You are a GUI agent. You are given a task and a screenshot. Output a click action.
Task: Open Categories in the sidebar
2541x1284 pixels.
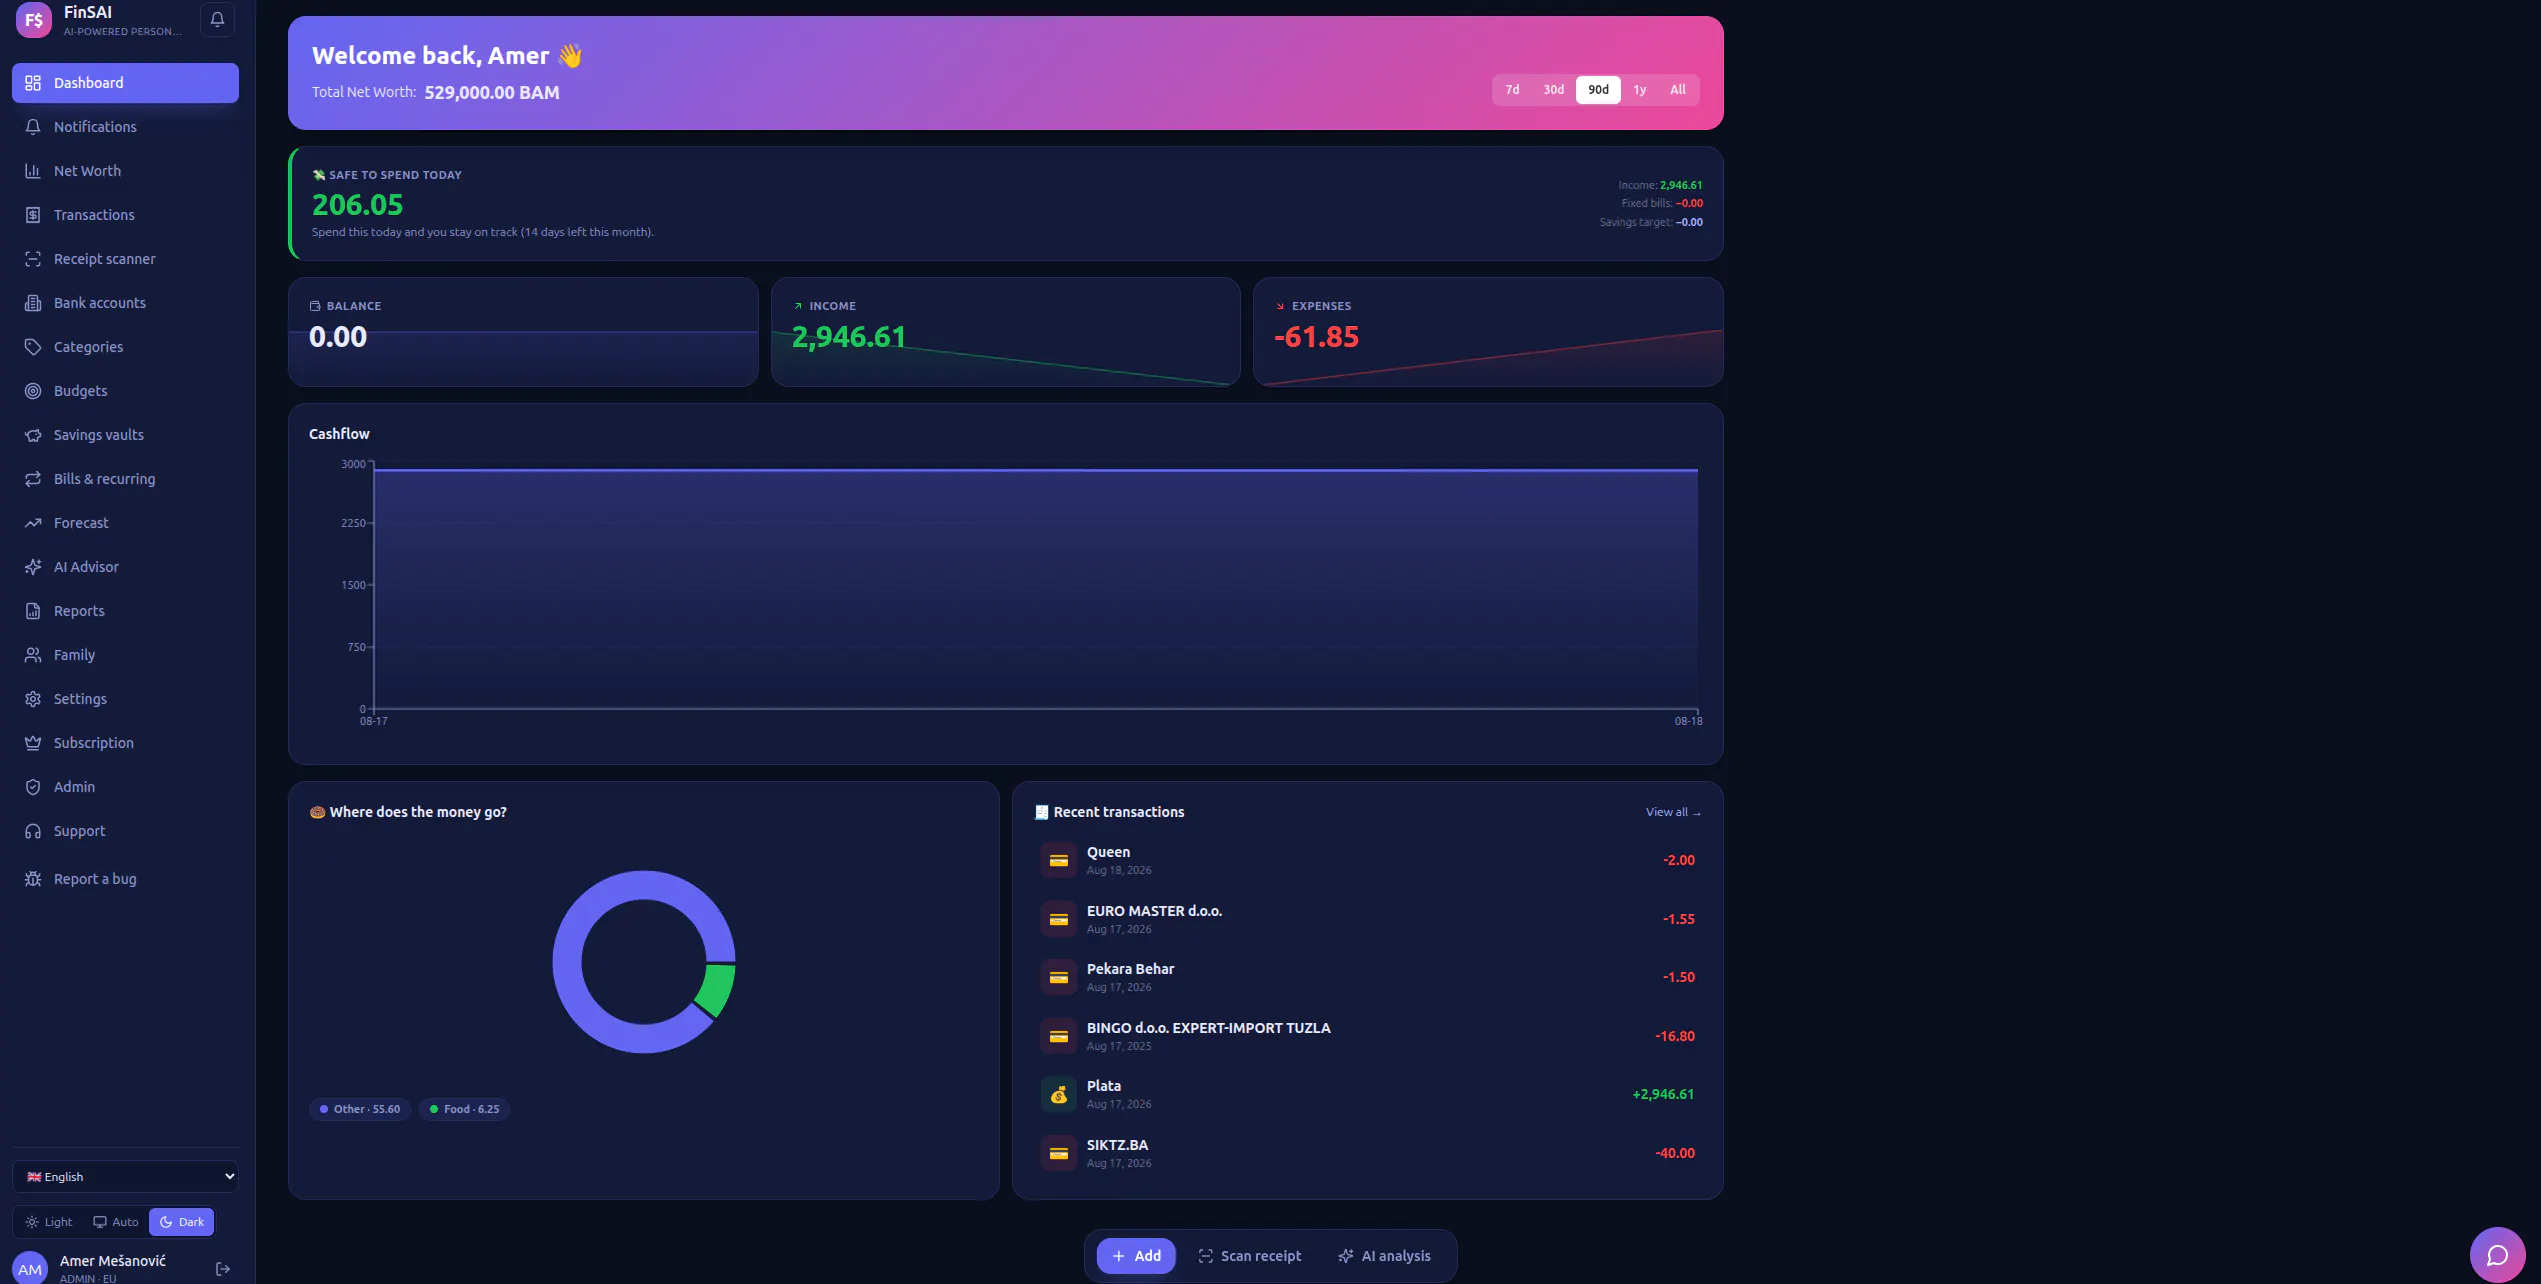(x=125, y=347)
